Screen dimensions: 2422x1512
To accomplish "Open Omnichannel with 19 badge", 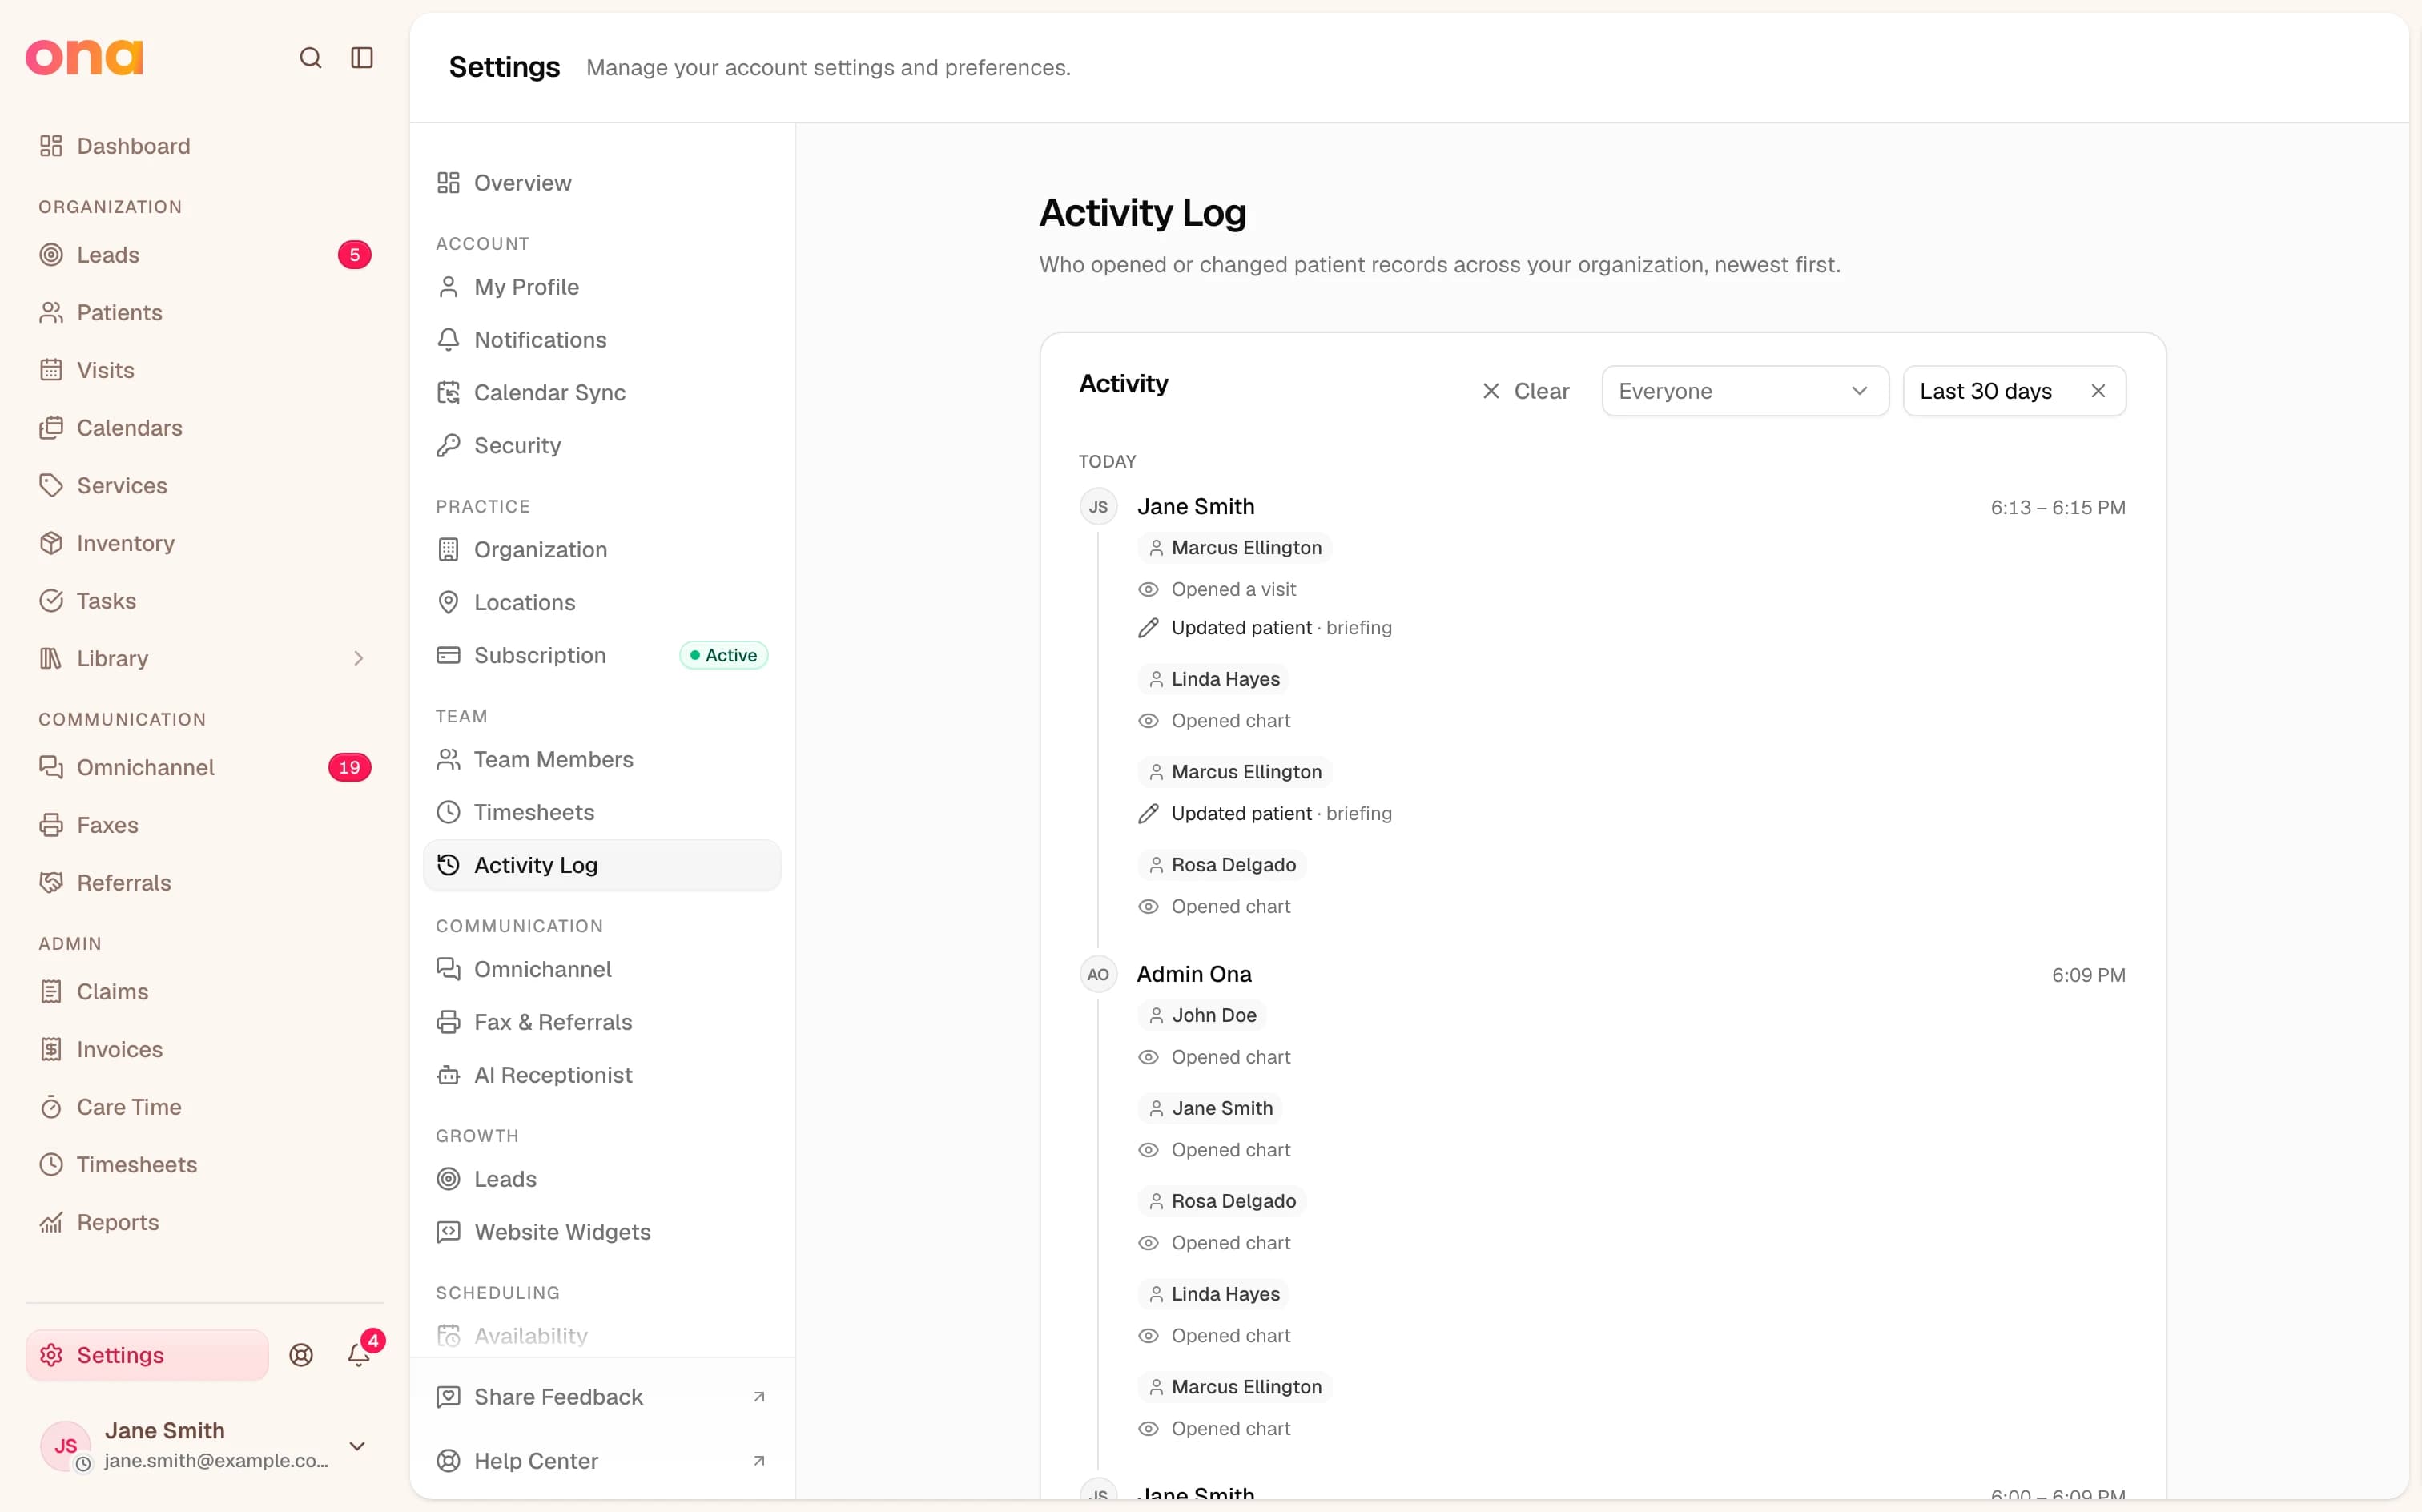I will click(204, 767).
